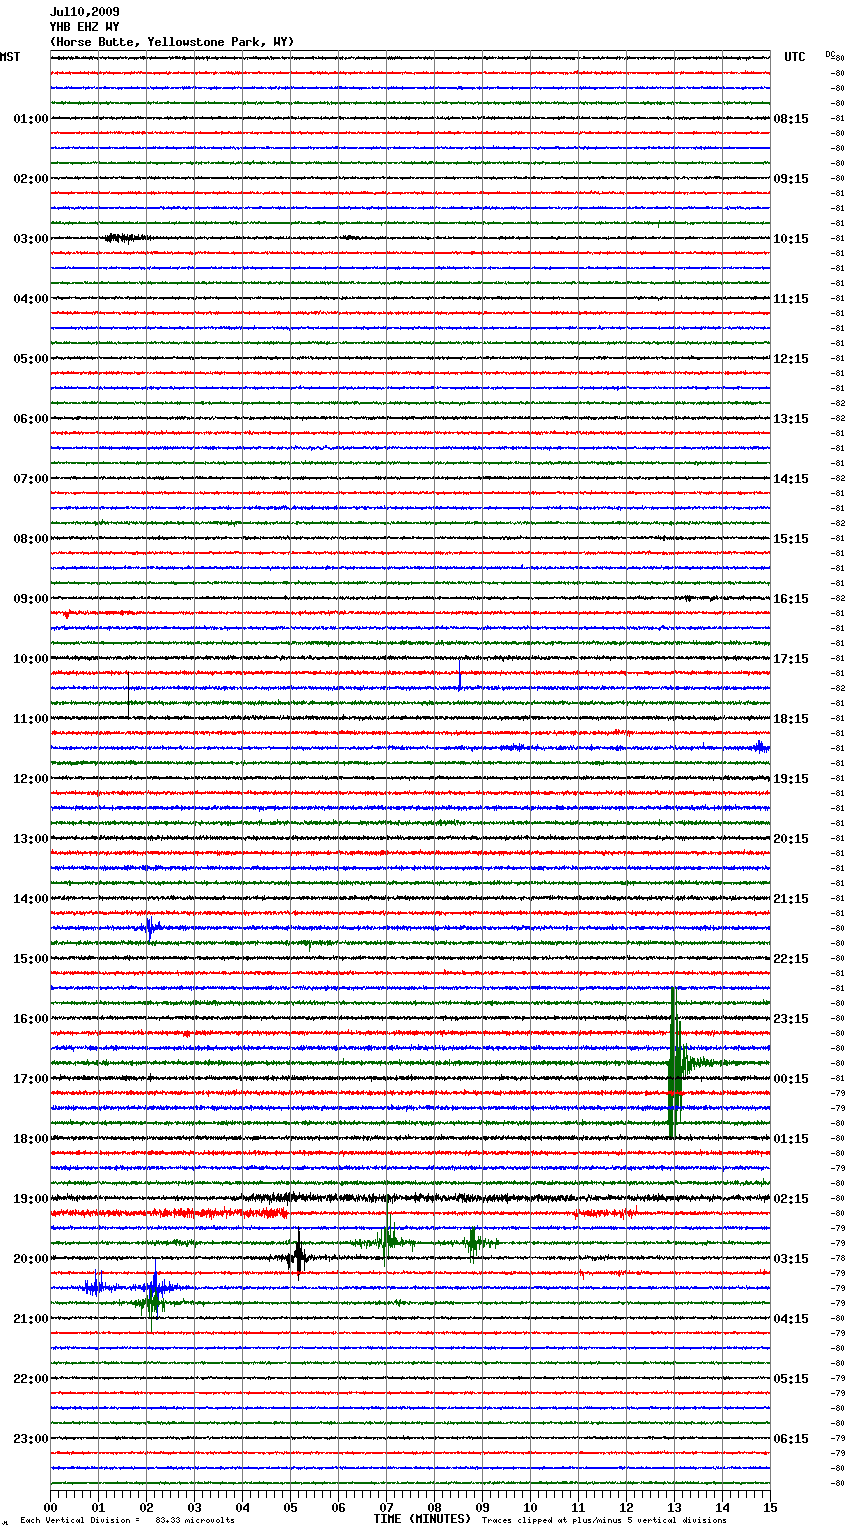The image size is (850, 1534).
Task: Select the station code YHB EHZ WY
Action: (84, 27)
